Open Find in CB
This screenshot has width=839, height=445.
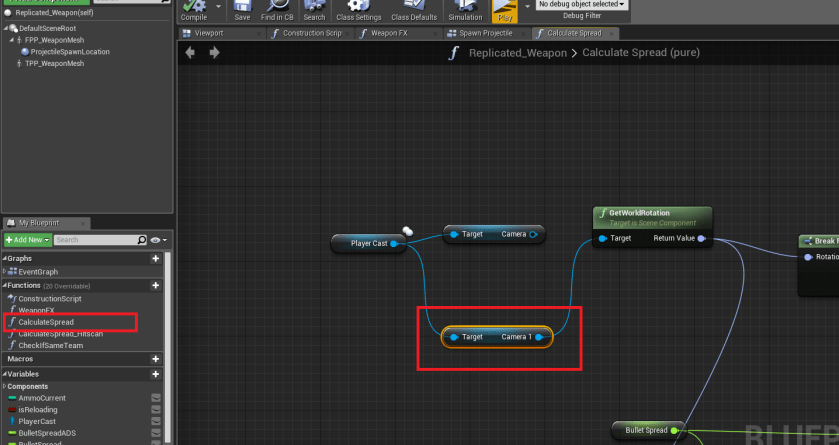(278, 10)
